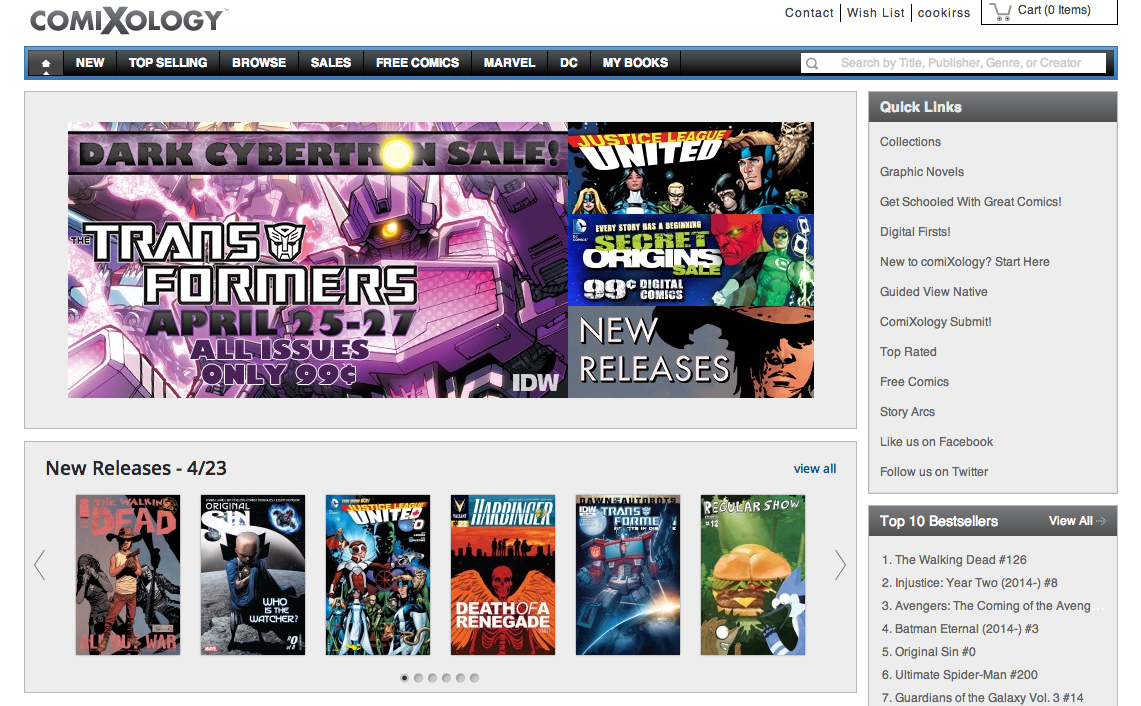Open the Justice League United banner
This screenshot has height=706, width=1141.
[x=691, y=168]
